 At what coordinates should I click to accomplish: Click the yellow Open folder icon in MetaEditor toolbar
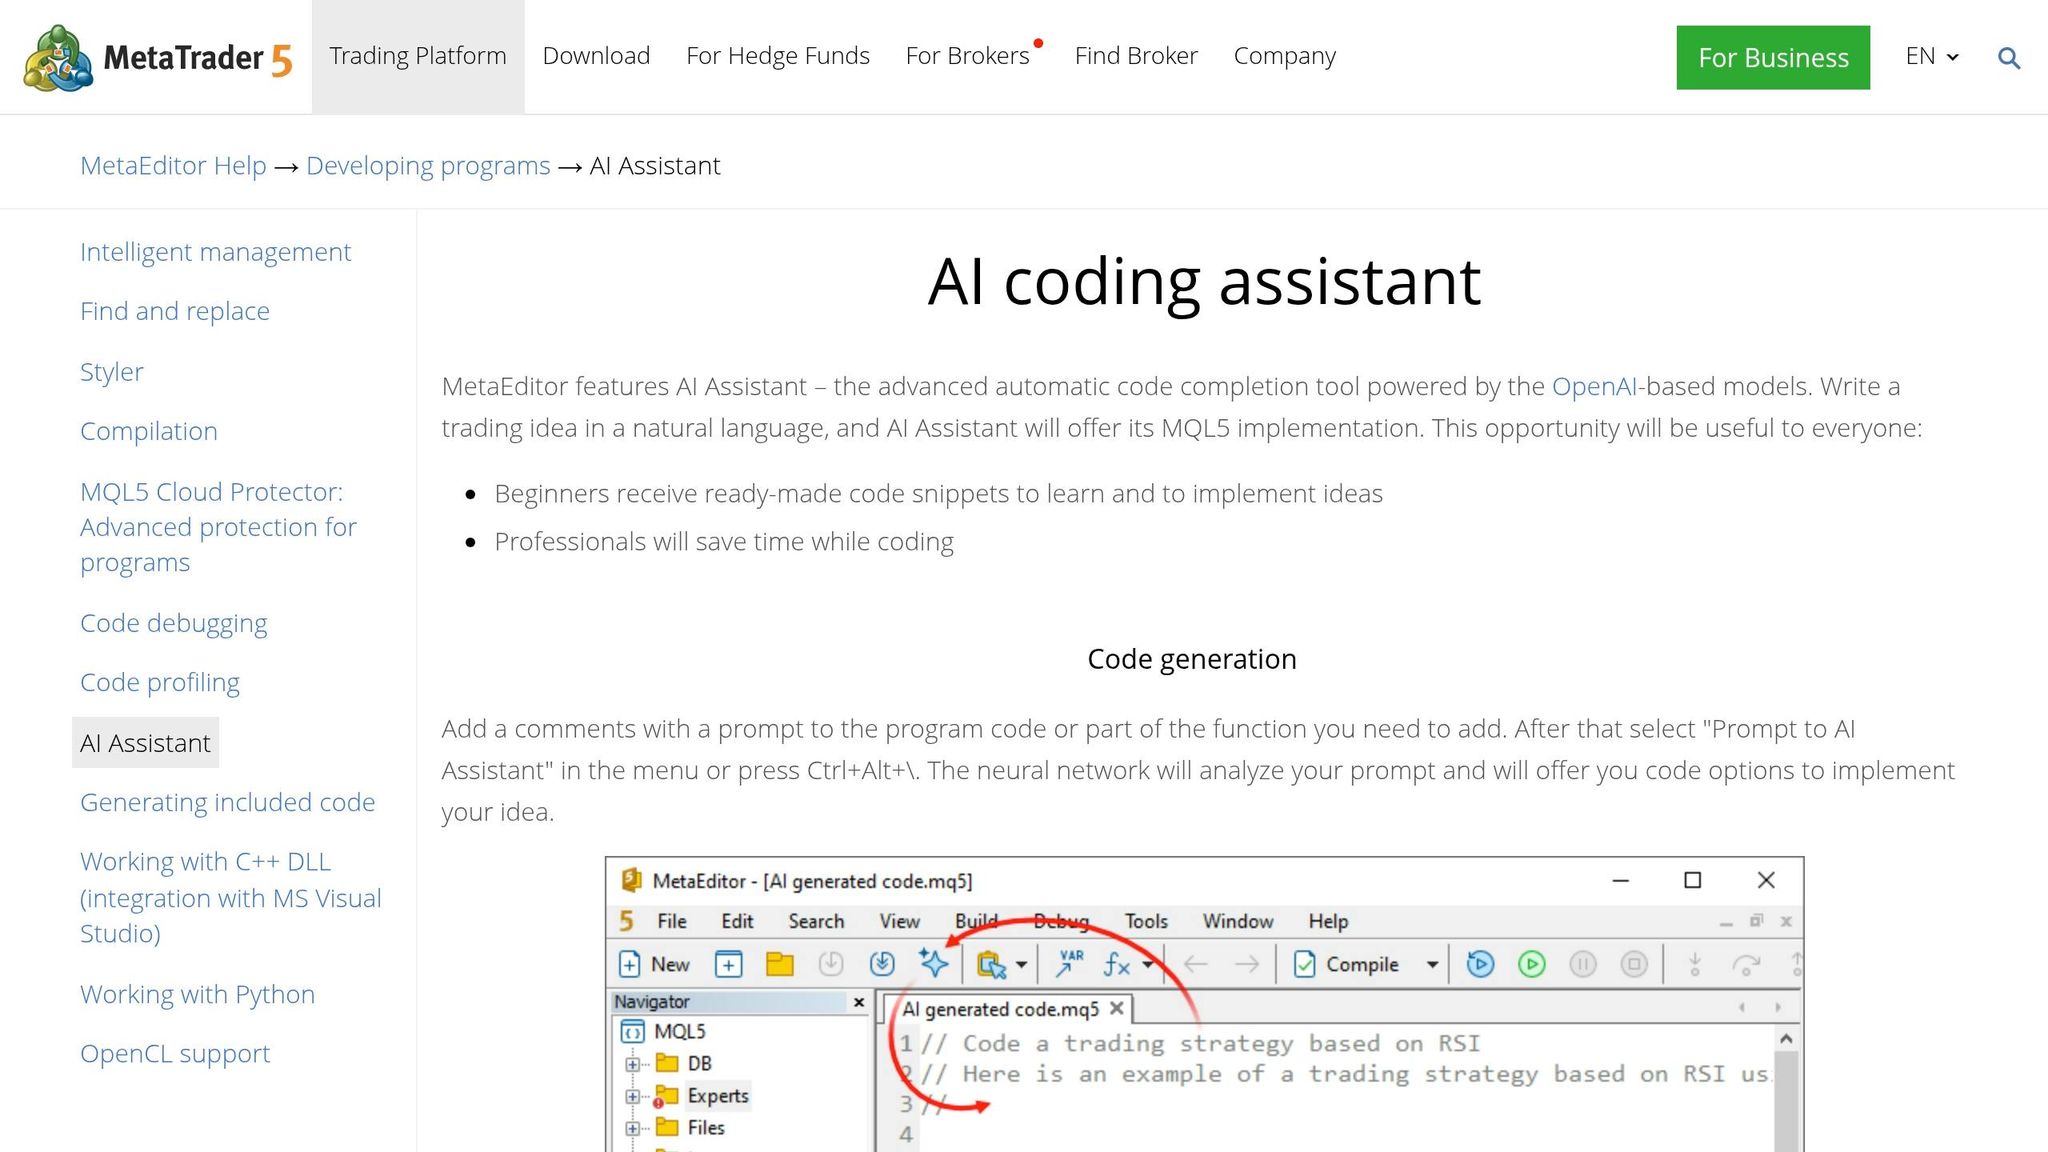[x=779, y=964]
